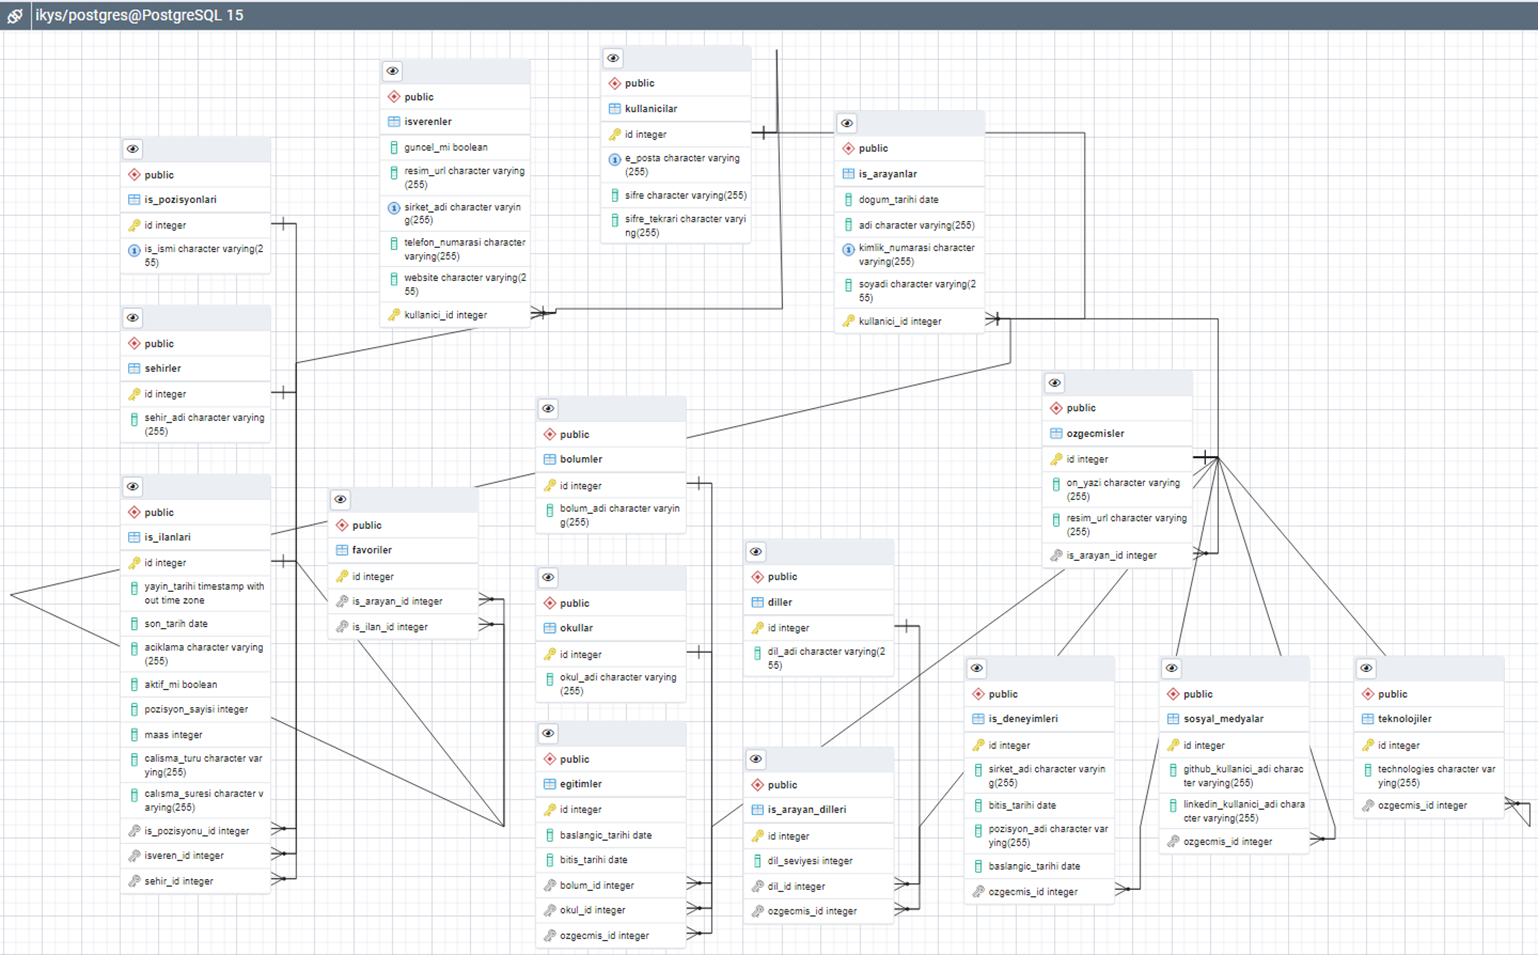Toggle eye icon on is_deneyimleri table
The image size is (1538, 955).
977,669
